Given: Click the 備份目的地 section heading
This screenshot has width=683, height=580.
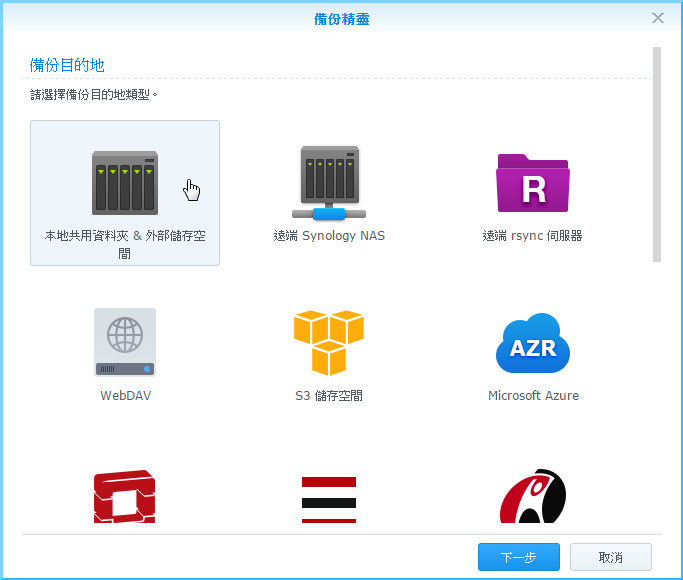Looking at the screenshot, I should tap(67, 65).
